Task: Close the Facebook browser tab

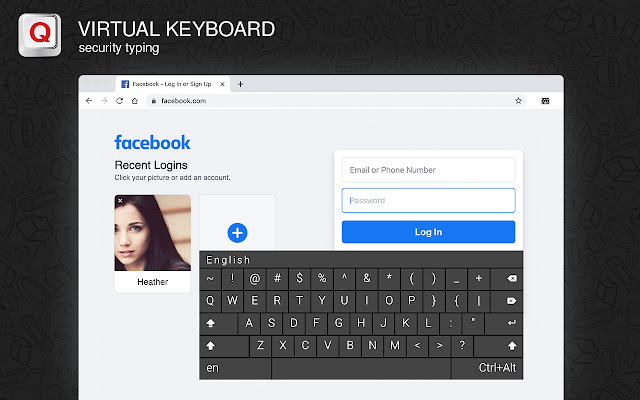Action: pyautogui.click(x=222, y=84)
